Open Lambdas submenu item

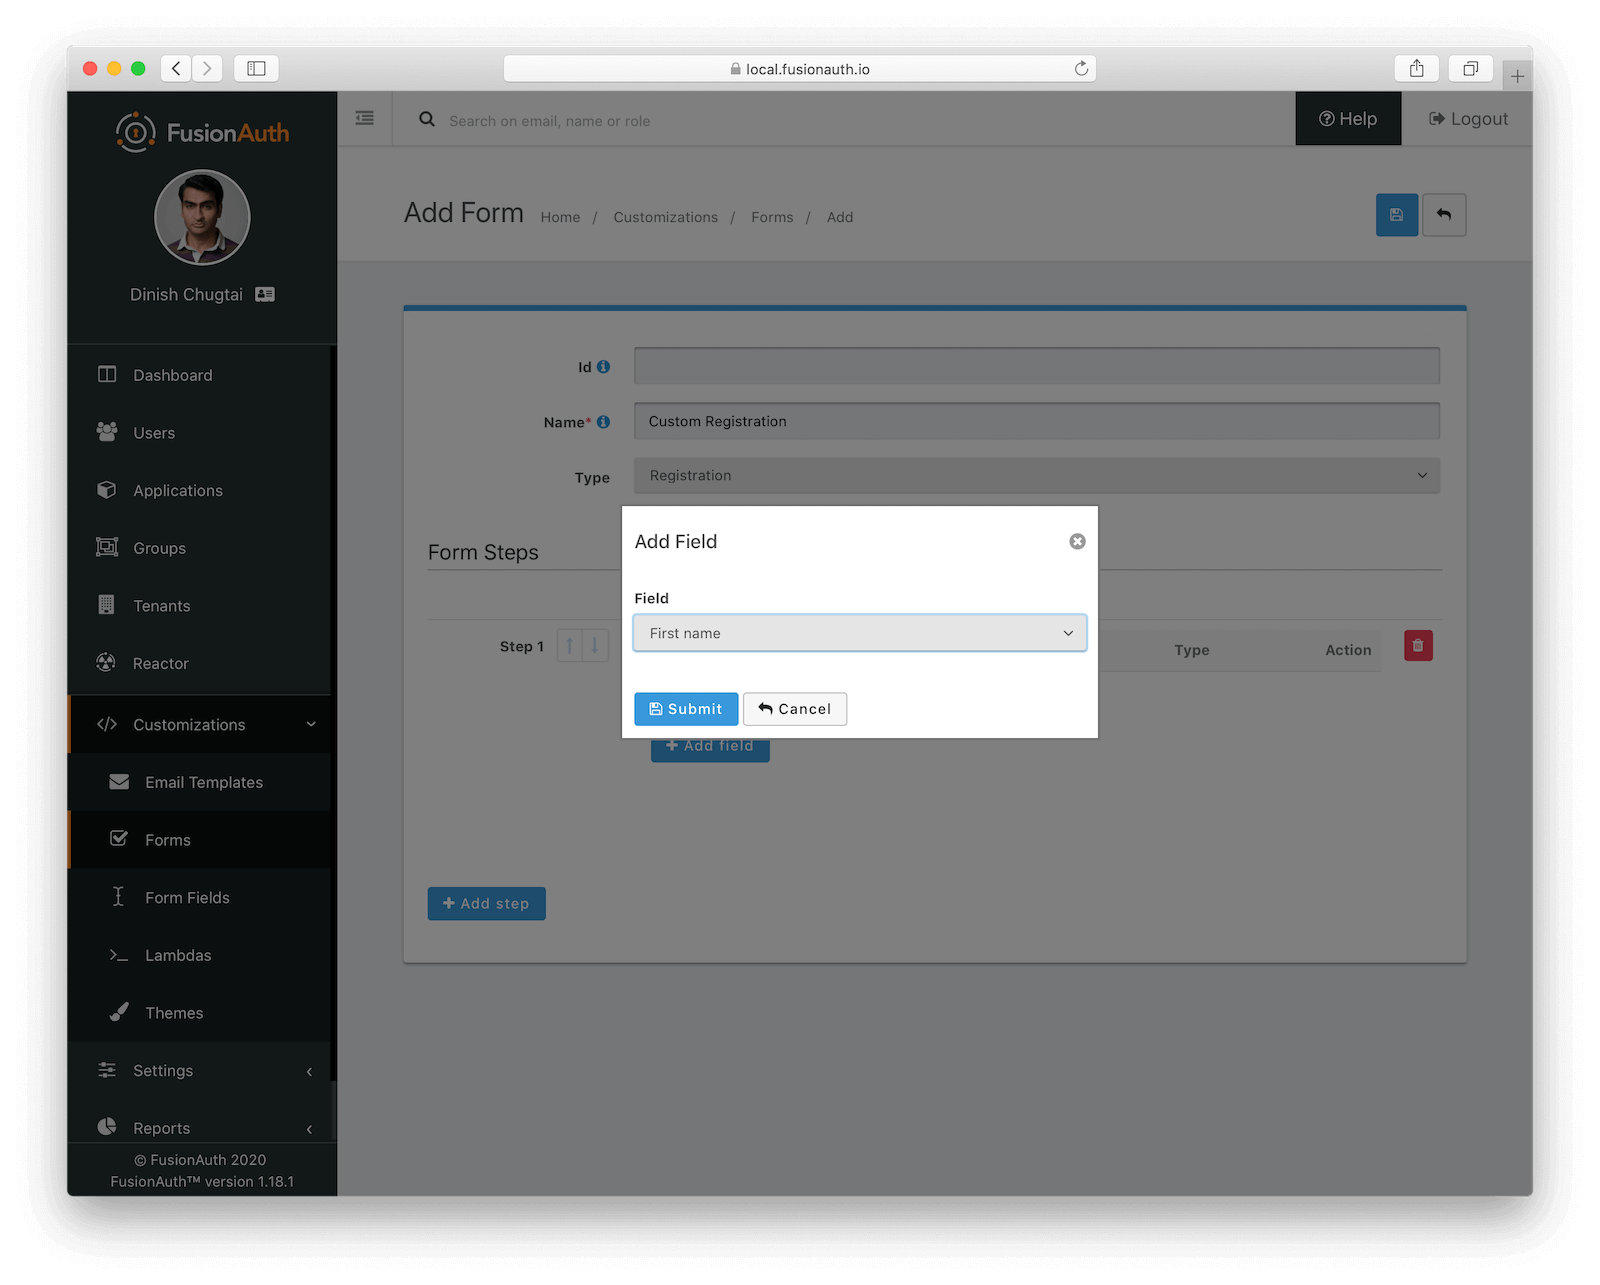point(199,955)
